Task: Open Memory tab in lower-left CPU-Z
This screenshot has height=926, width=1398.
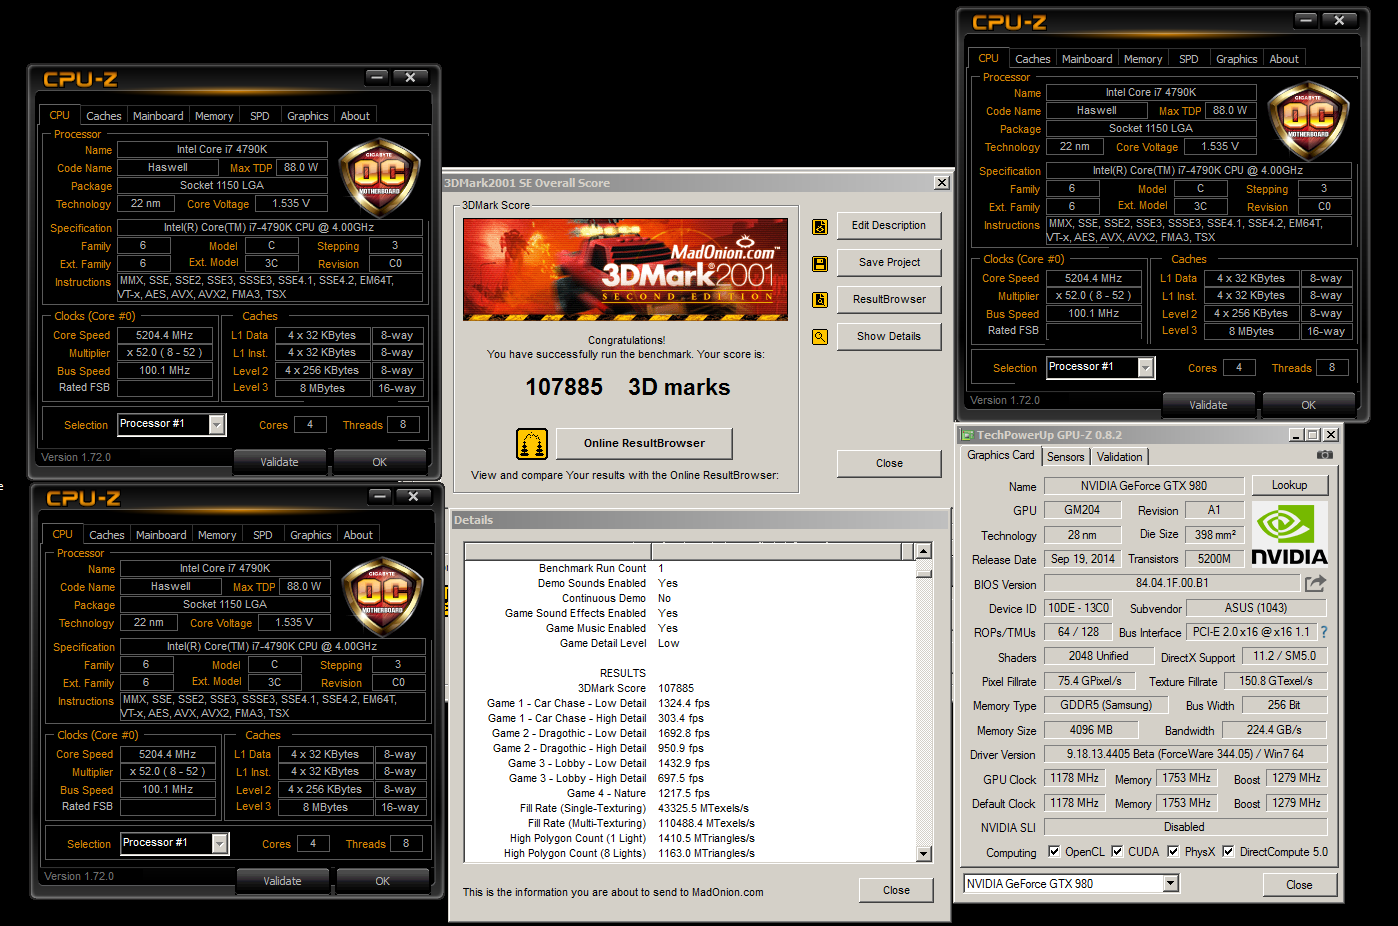Action: pos(217,535)
